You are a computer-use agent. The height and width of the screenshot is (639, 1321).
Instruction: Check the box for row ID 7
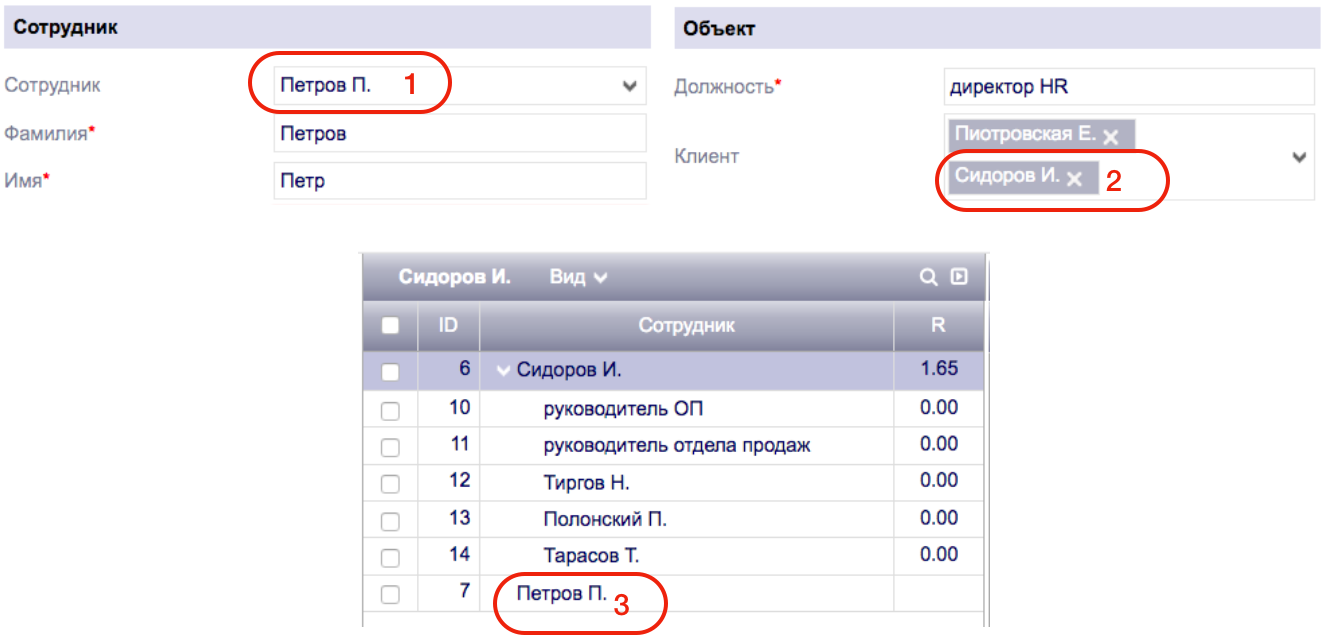coord(390,594)
